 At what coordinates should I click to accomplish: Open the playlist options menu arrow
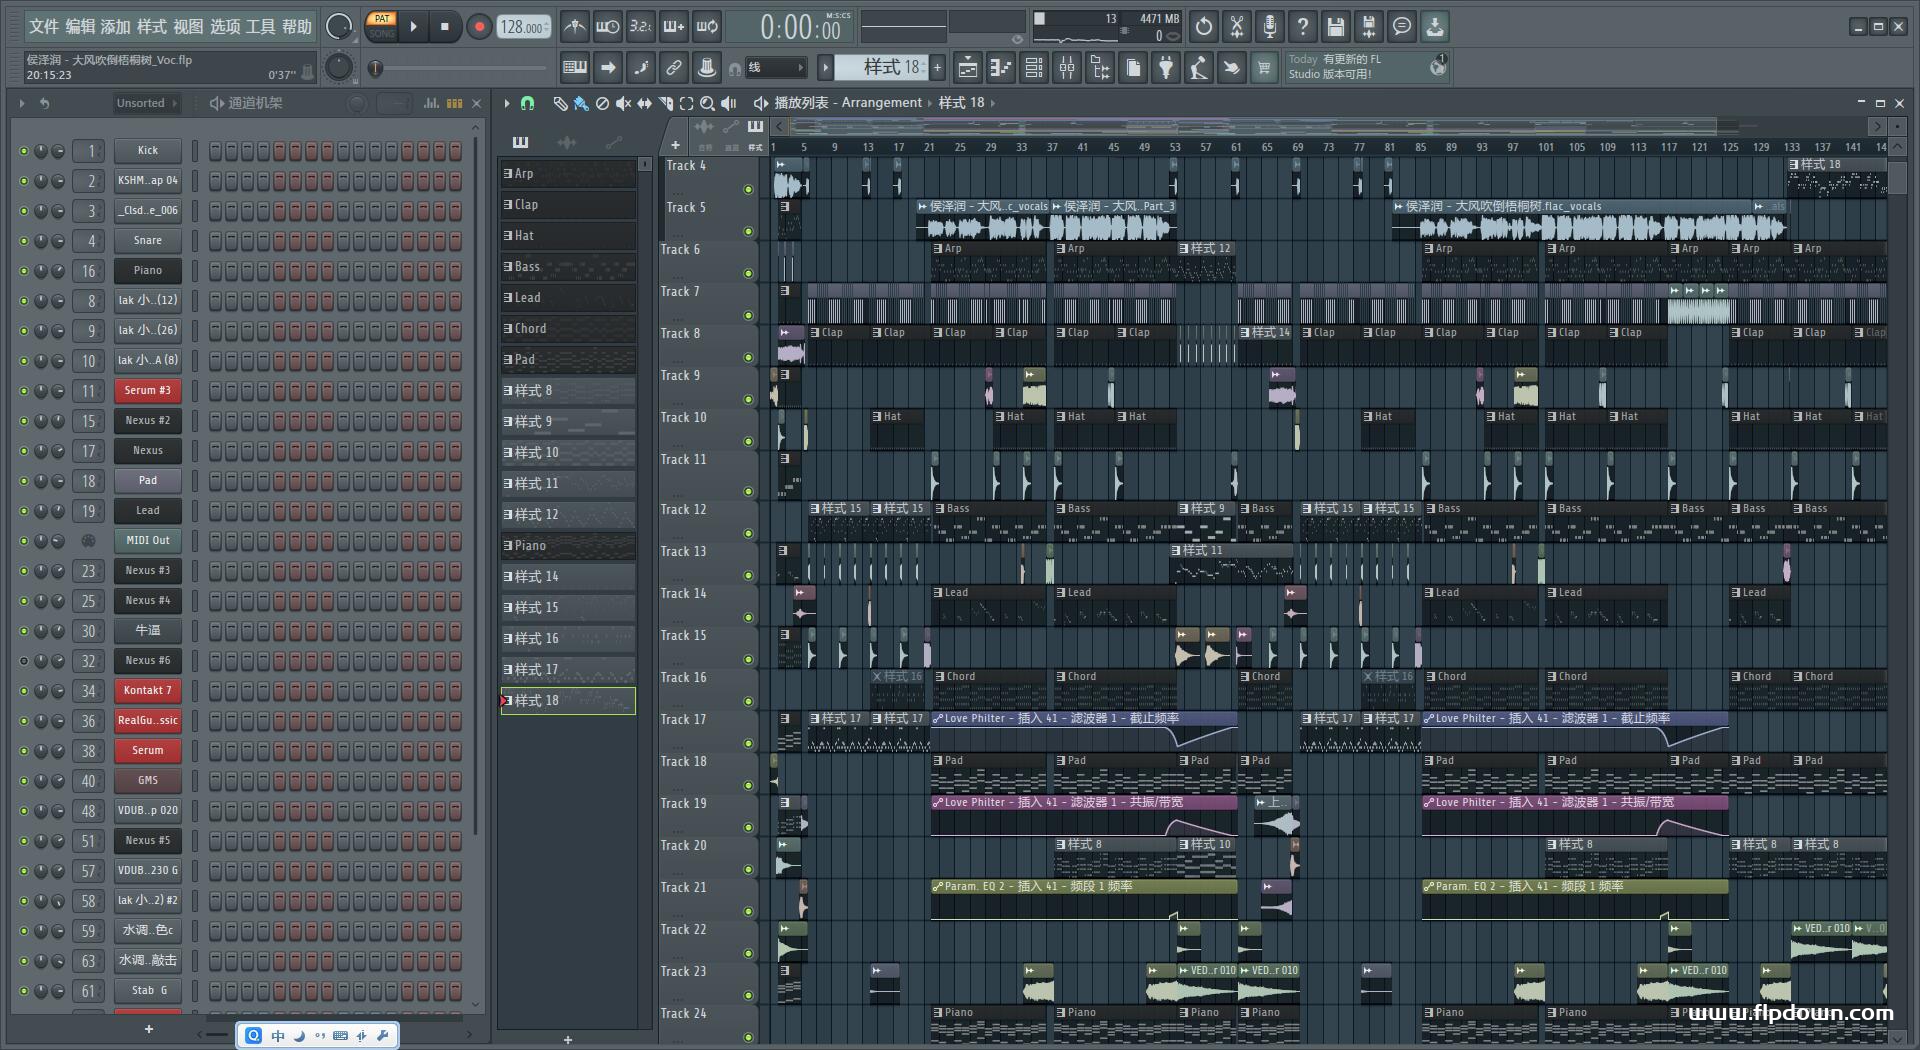507,103
